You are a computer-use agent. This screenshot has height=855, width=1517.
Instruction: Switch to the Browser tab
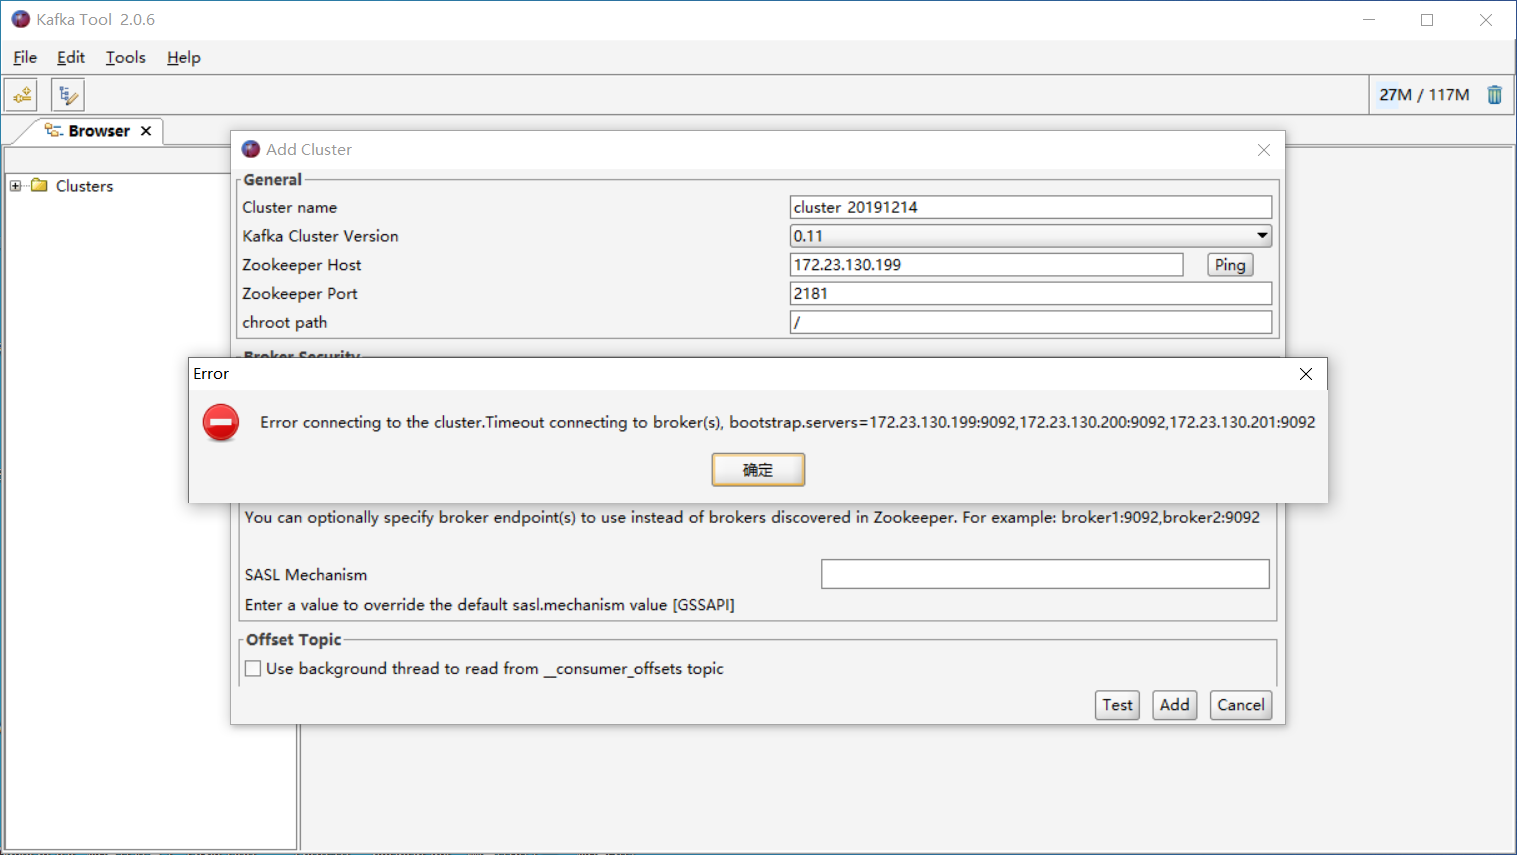tap(99, 131)
